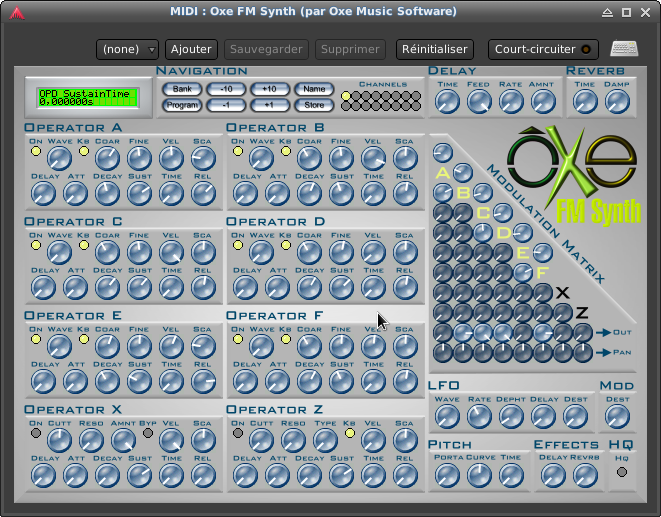Toggle Operator D KB LED

click(286, 245)
